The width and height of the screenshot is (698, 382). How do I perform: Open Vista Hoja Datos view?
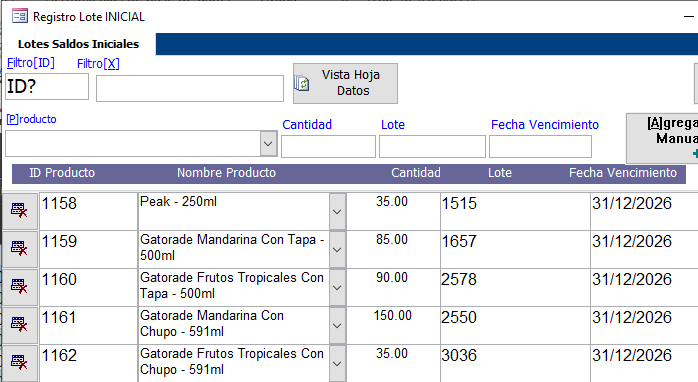(x=345, y=83)
